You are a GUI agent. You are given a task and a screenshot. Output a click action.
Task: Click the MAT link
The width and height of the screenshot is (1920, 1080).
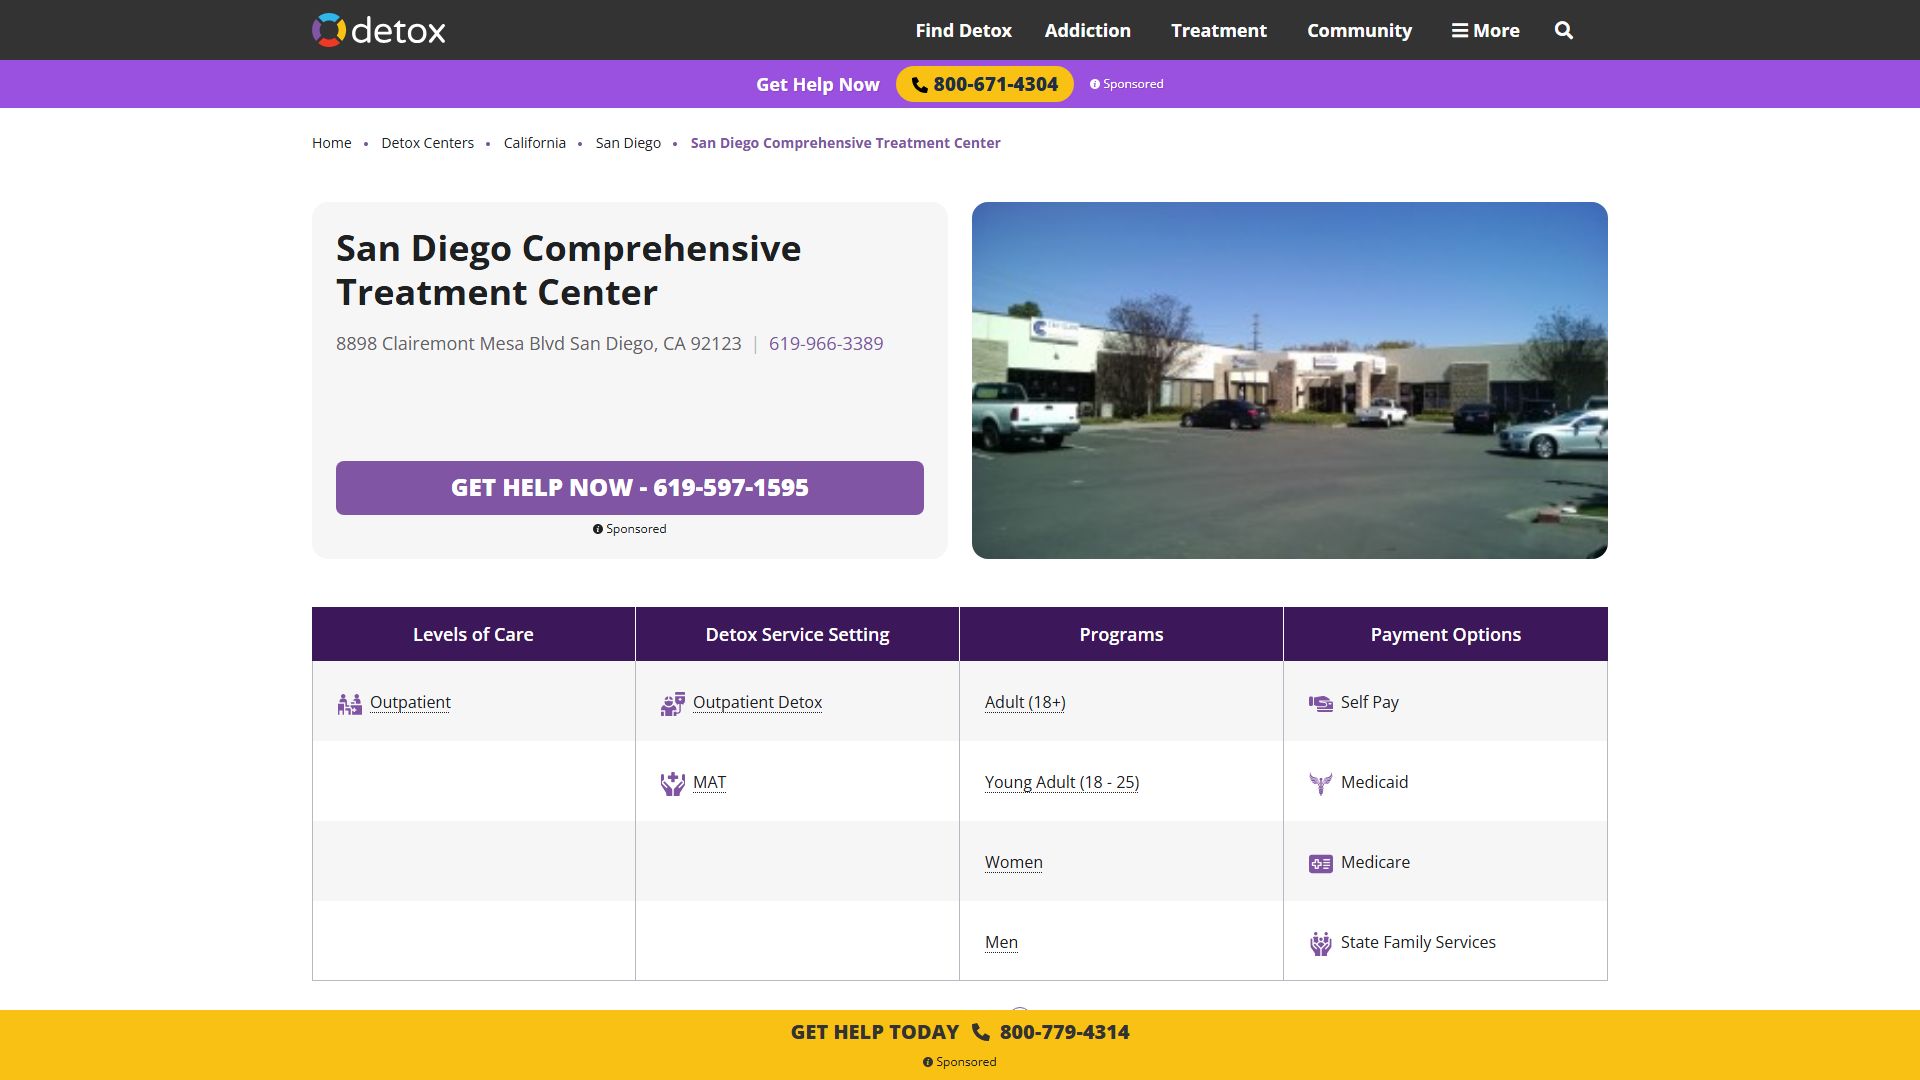click(710, 782)
